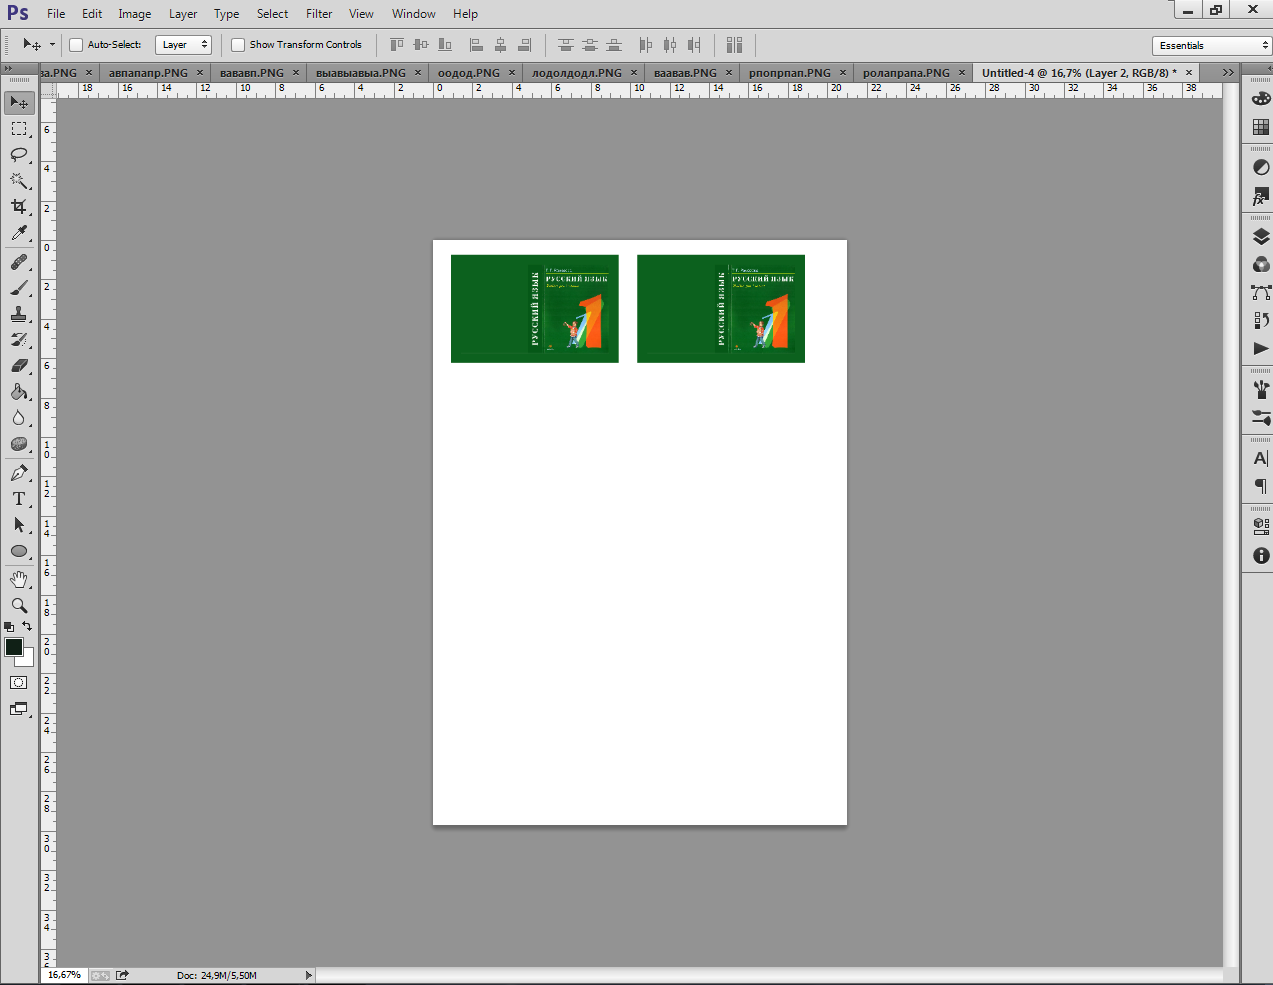
Task: Select the Eyedropper tool
Action: click(x=19, y=233)
